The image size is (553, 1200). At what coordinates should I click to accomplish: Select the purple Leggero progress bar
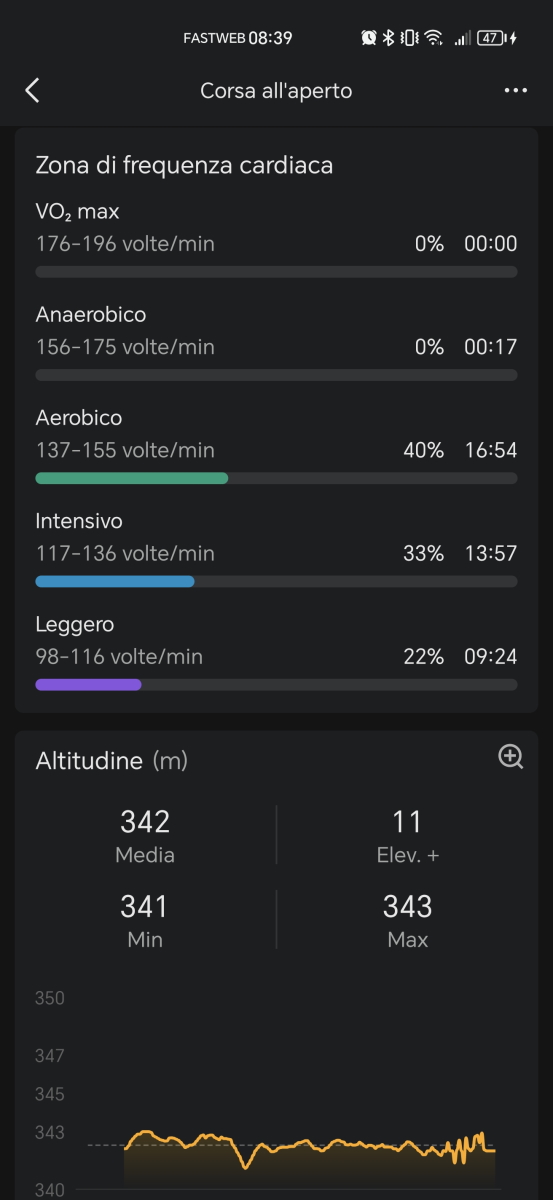point(88,685)
